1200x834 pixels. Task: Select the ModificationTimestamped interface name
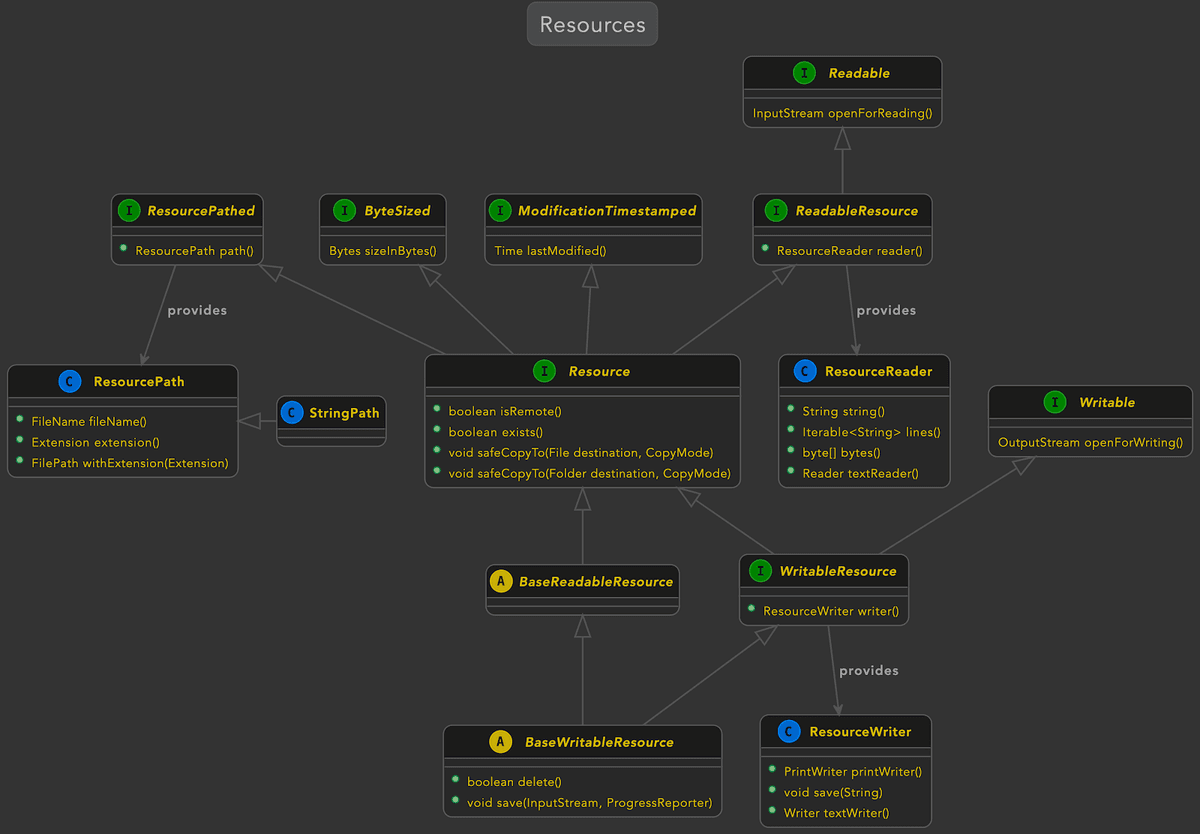[x=607, y=211]
